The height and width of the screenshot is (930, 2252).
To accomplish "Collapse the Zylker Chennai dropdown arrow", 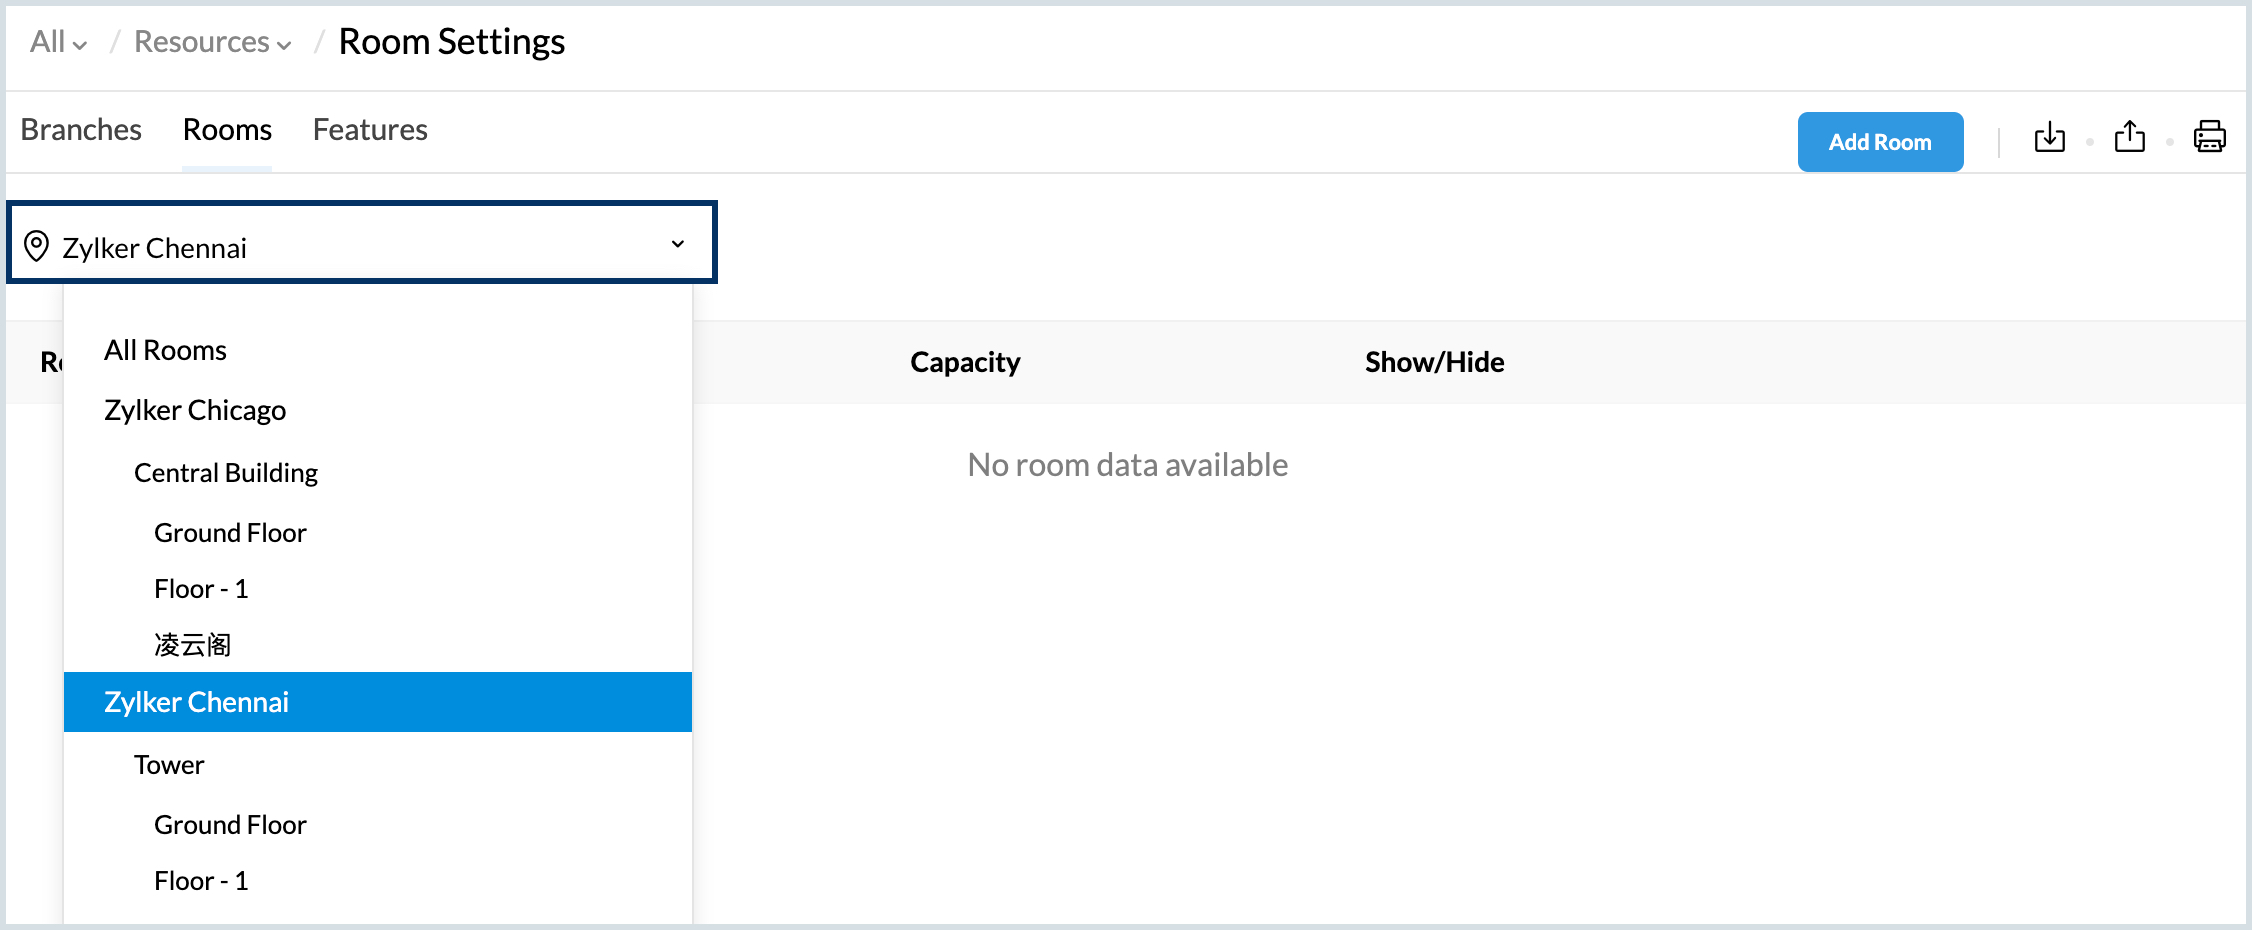I will [x=677, y=244].
